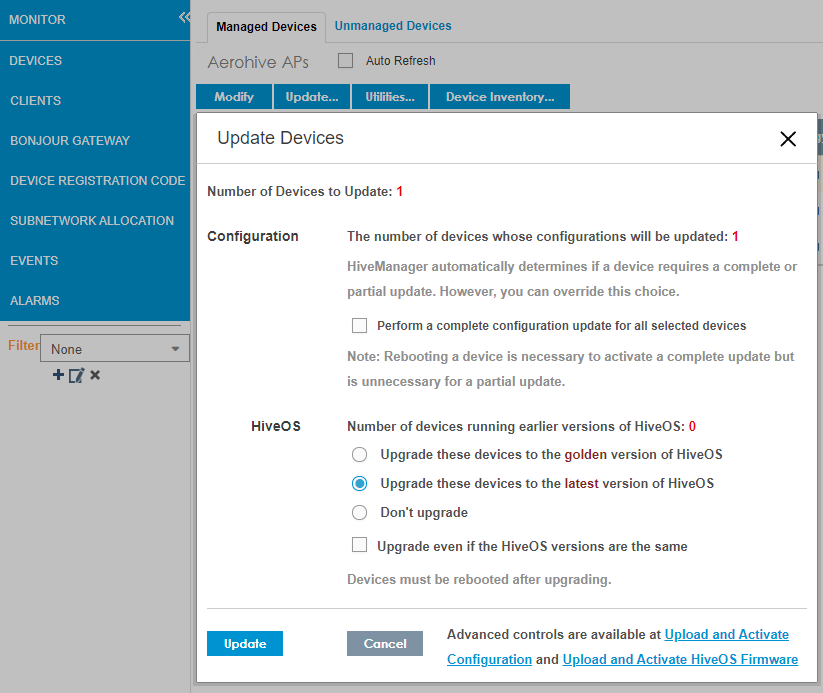
Task: Select Don't upgrade radio option
Action: pyautogui.click(x=360, y=512)
